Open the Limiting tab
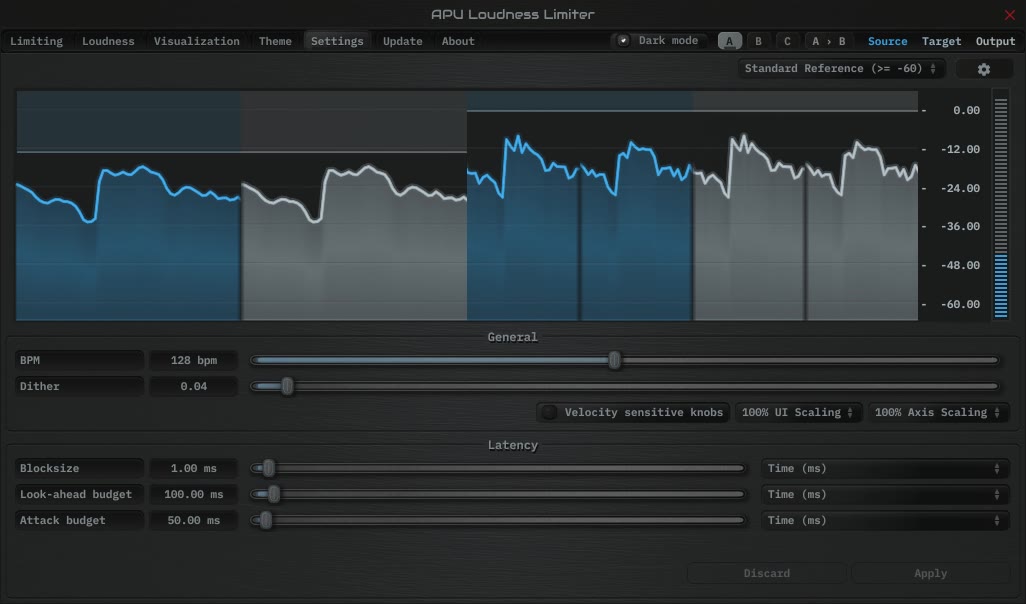This screenshot has width=1026, height=604. click(x=37, y=41)
